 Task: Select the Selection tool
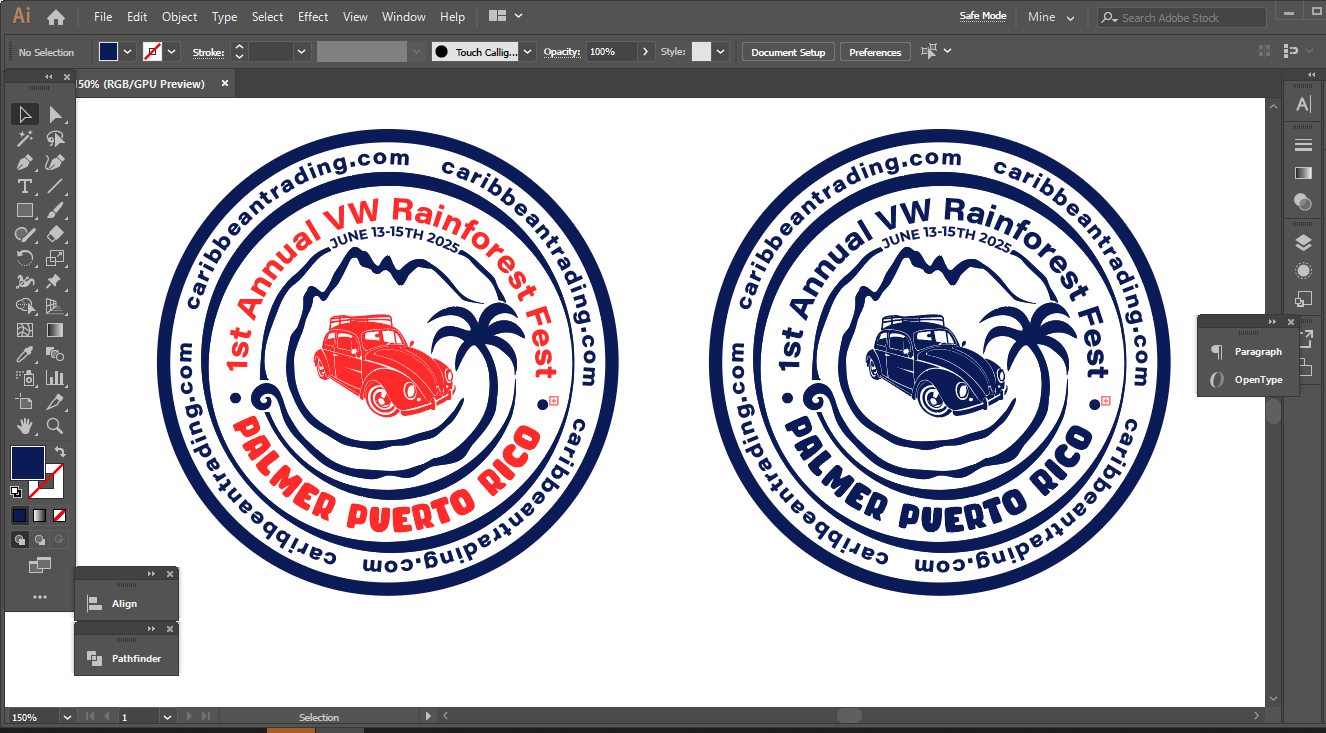point(25,114)
